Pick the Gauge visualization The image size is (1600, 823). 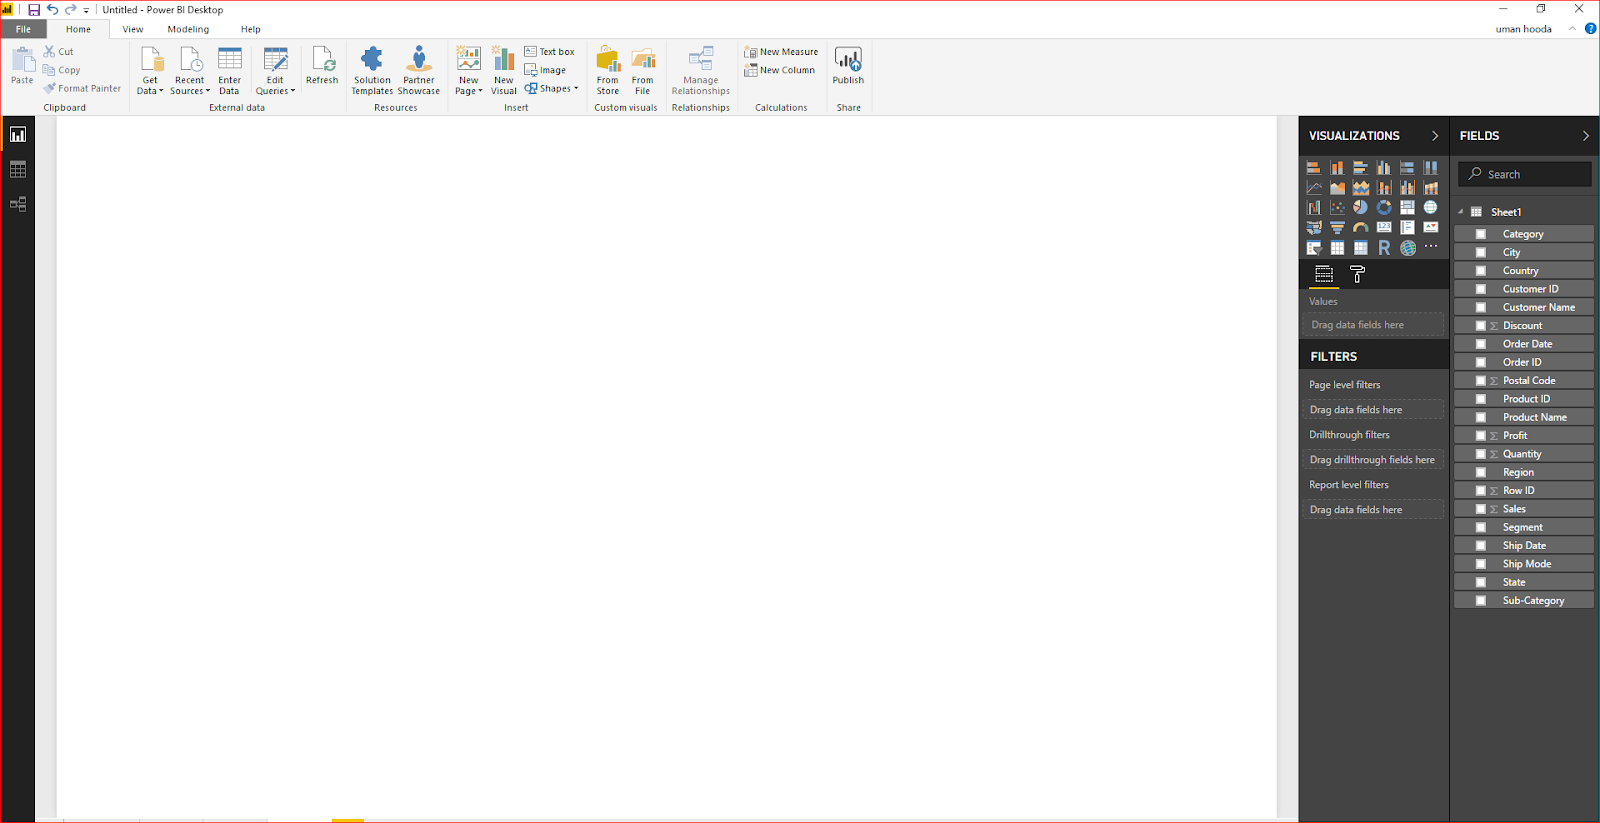[x=1361, y=228]
